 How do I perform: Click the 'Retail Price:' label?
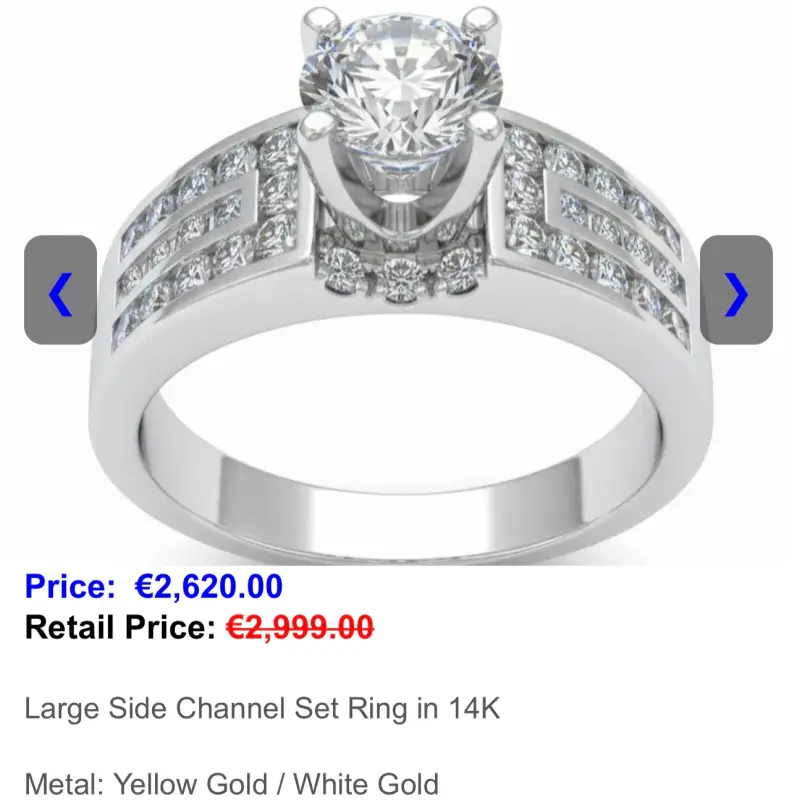pyautogui.click(x=121, y=627)
